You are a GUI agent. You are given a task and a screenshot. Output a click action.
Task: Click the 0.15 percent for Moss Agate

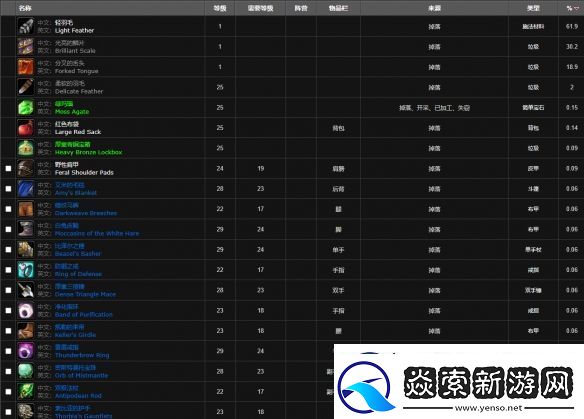[572, 108]
